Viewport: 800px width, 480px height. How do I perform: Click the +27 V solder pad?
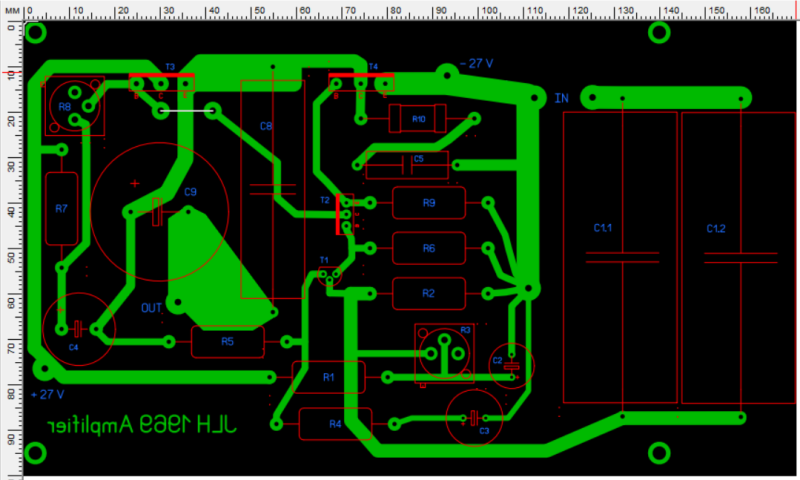tap(44, 368)
